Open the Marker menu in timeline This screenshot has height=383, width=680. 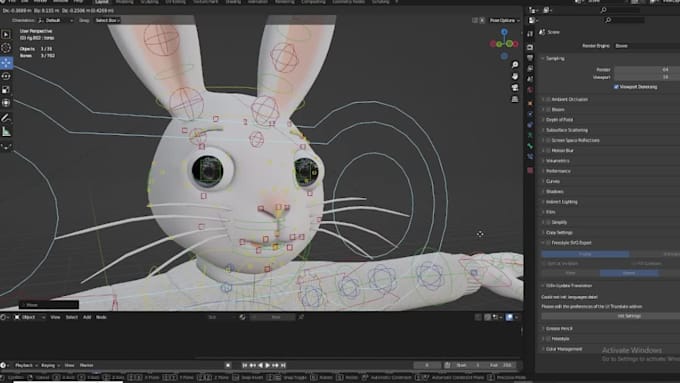[86, 365]
